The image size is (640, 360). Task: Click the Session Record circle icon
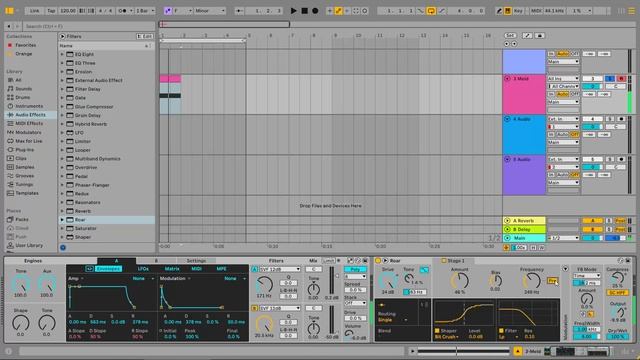pos(365,11)
